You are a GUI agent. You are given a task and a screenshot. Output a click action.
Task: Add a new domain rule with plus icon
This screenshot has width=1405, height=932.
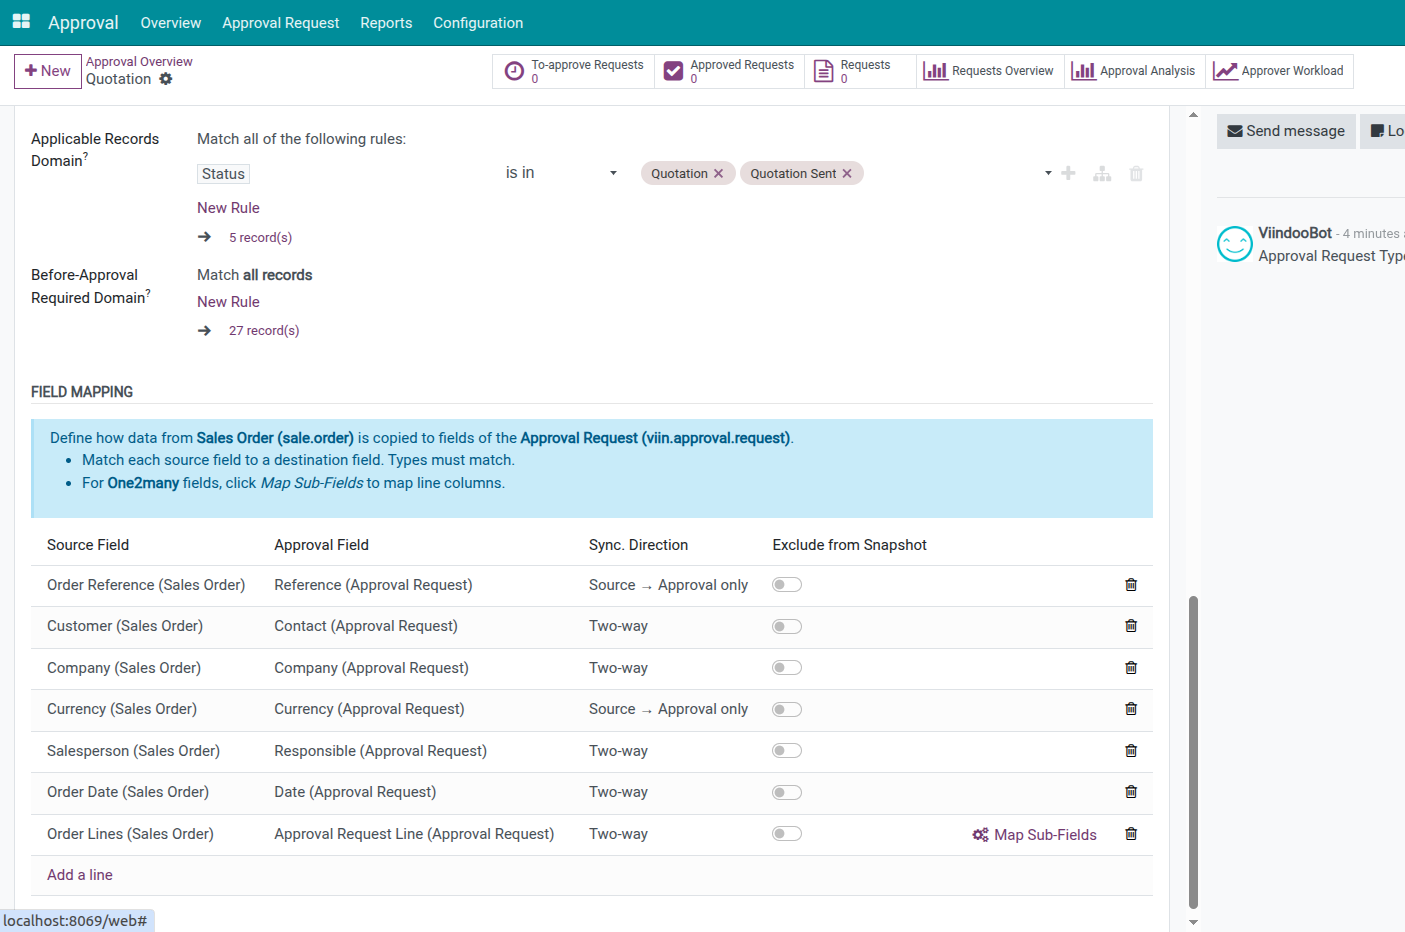click(1068, 174)
